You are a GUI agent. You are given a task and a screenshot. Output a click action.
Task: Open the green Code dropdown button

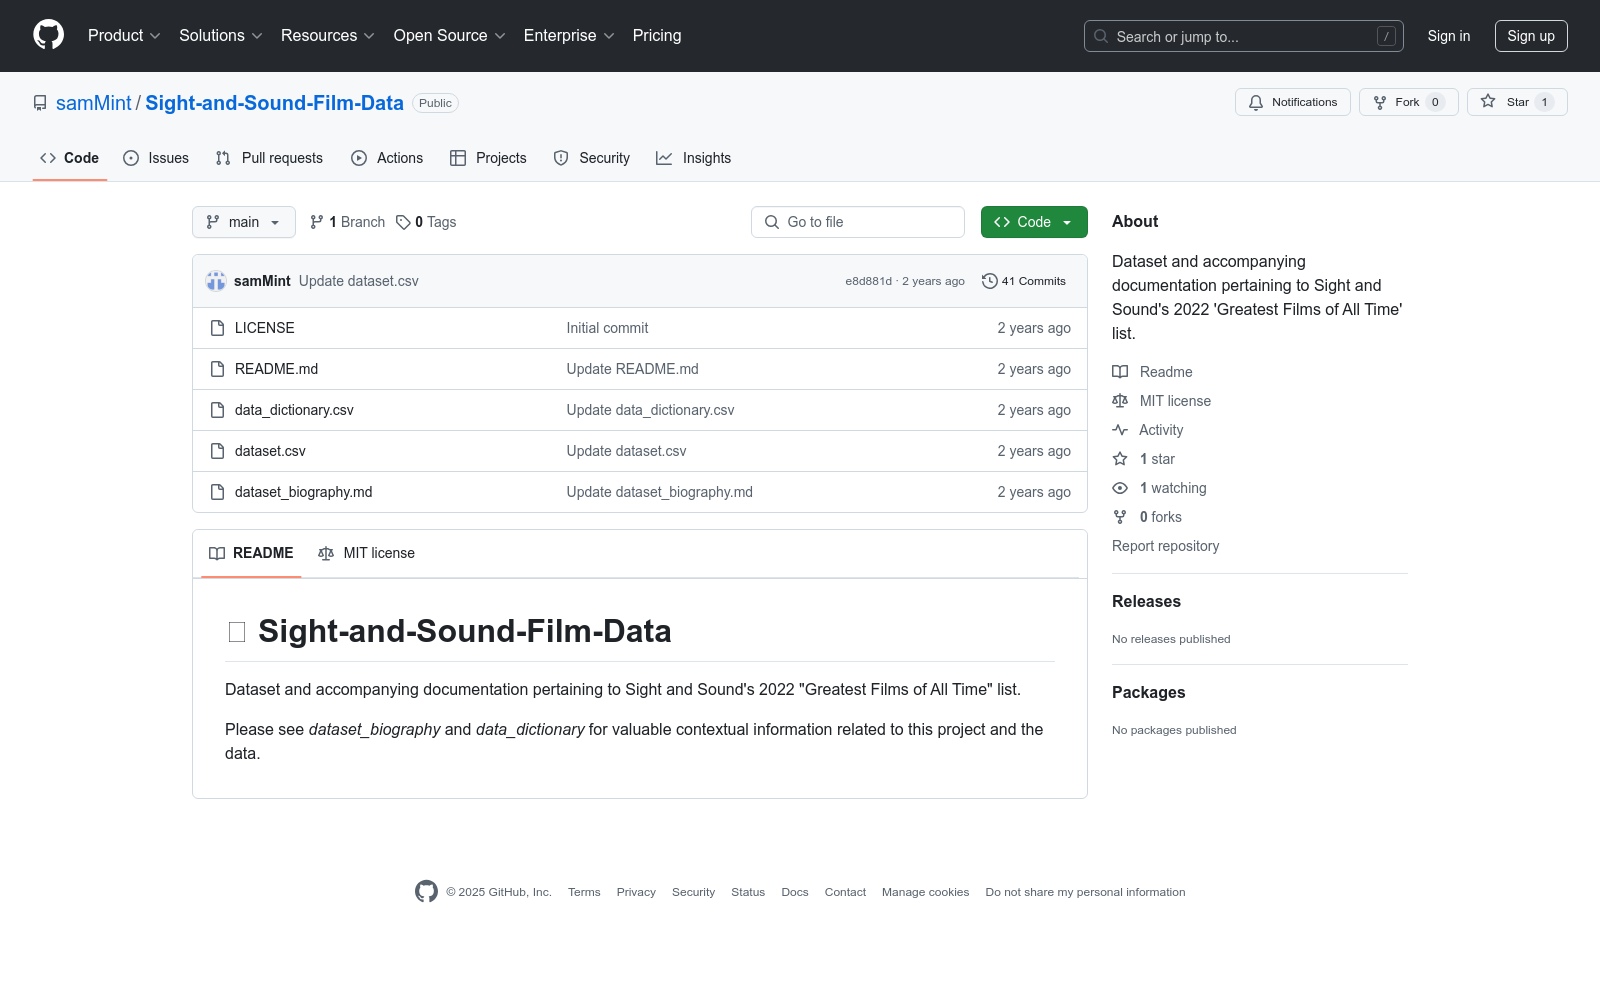tap(1034, 222)
